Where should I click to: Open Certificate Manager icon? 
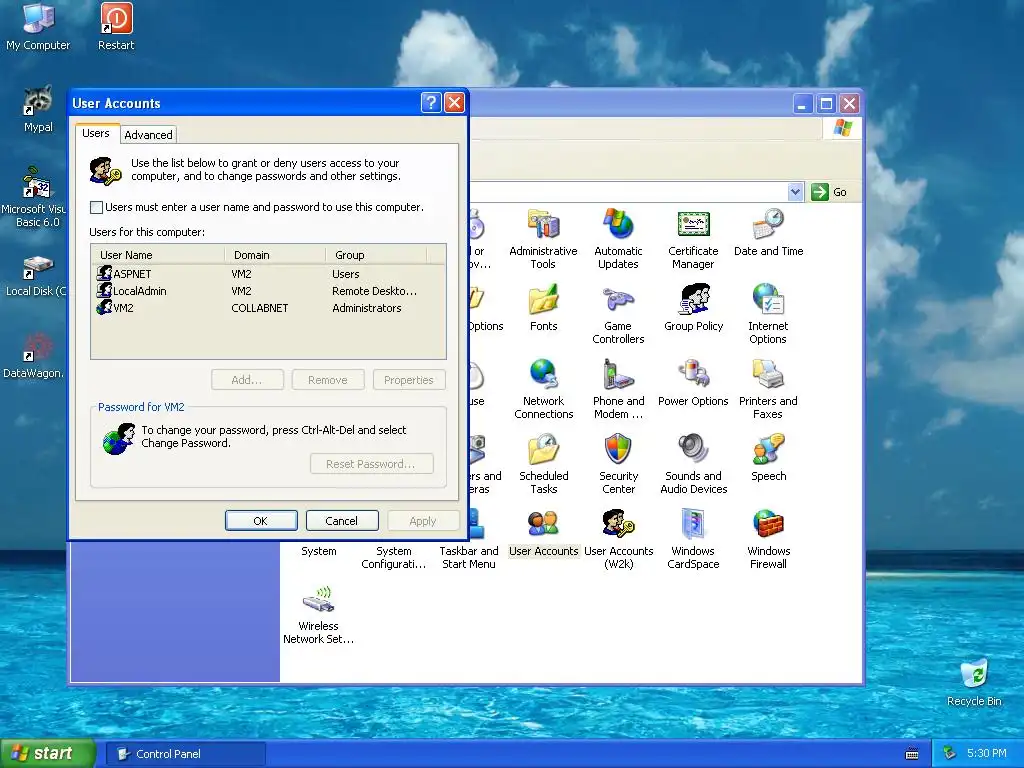[693, 239]
